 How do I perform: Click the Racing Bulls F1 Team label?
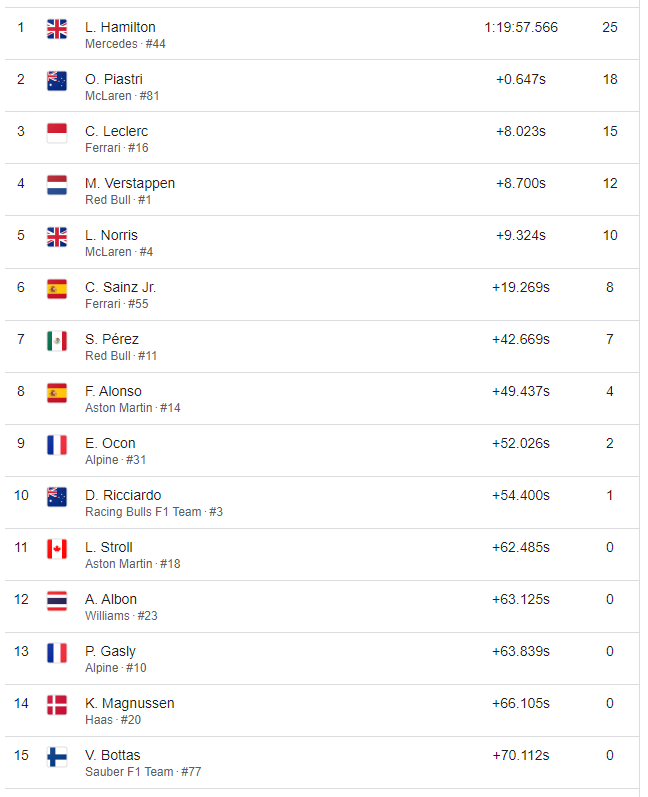click(x=143, y=512)
